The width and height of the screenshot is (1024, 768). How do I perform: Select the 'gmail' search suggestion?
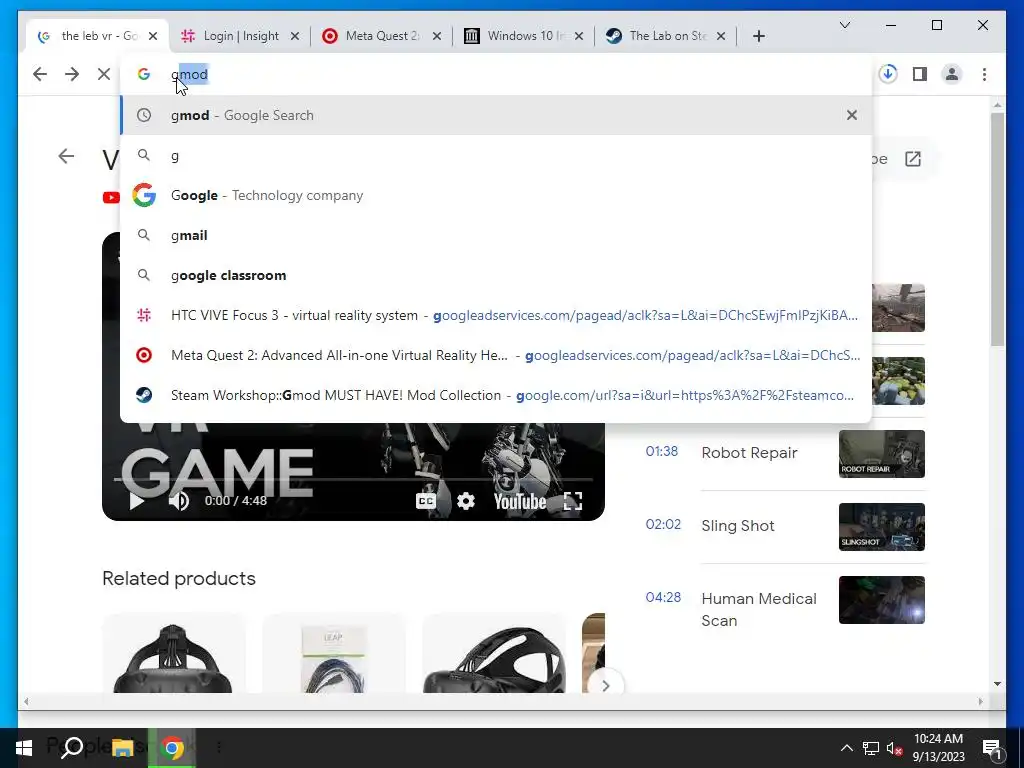click(496, 235)
